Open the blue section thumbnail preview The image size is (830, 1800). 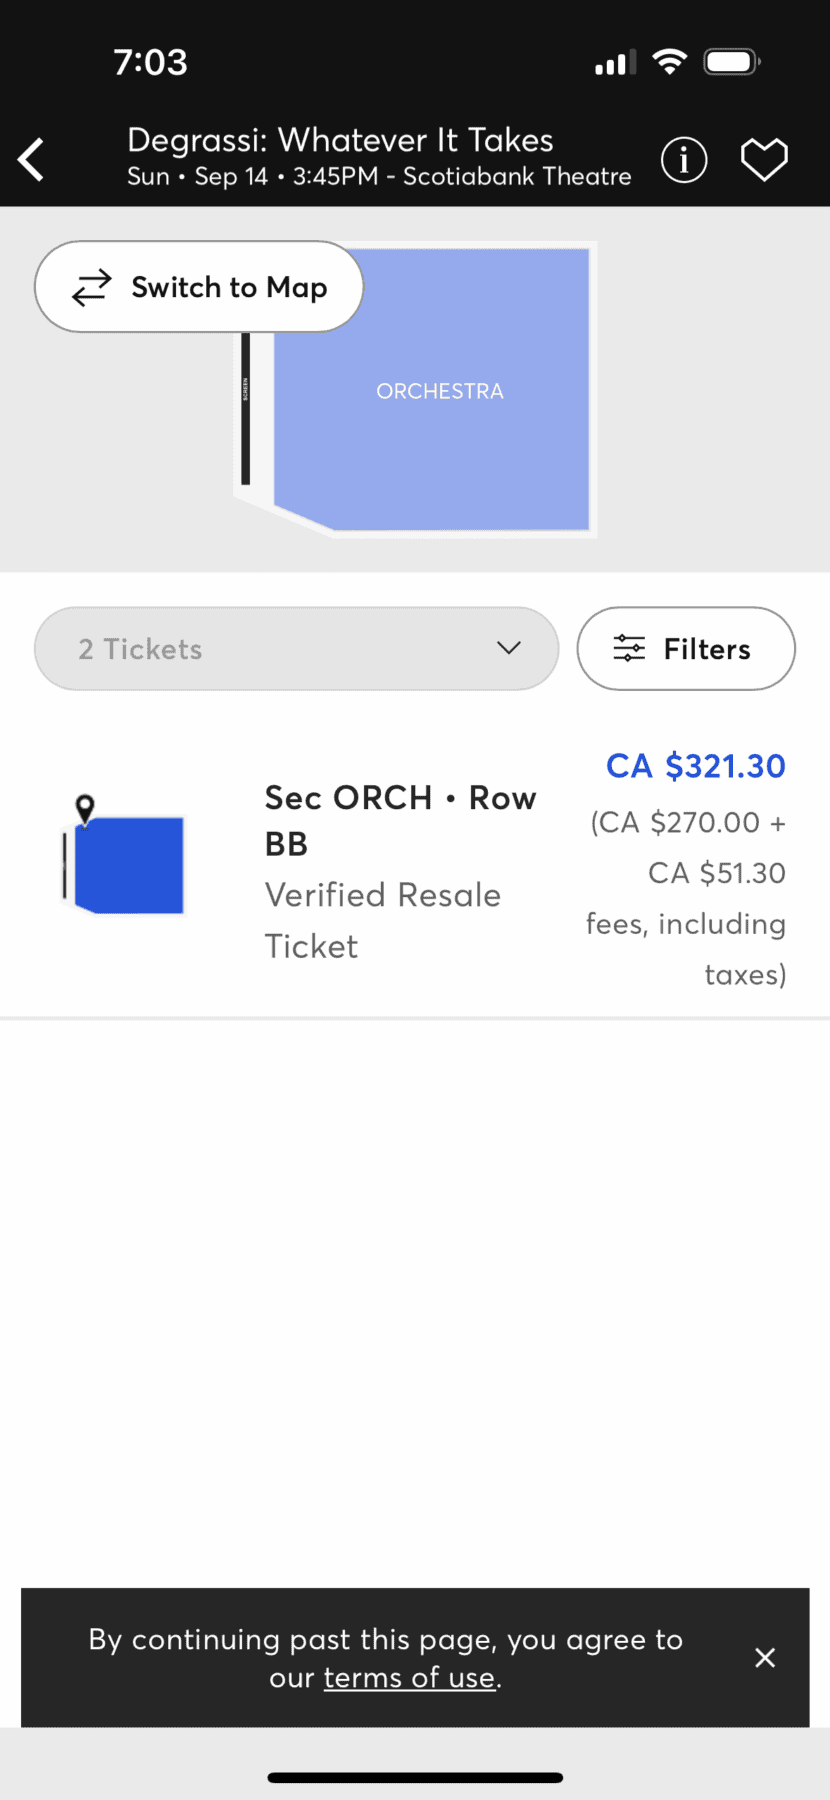tap(129, 866)
